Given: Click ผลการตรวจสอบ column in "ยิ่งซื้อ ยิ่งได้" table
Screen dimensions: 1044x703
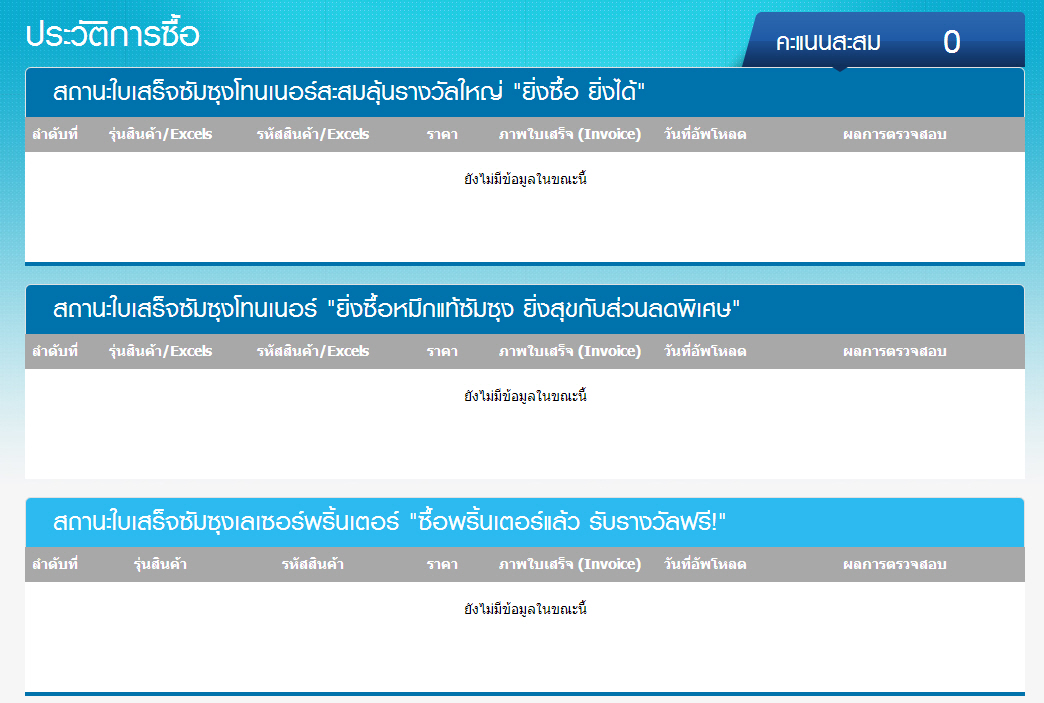Looking at the screenshot, I should pos(895,134).
